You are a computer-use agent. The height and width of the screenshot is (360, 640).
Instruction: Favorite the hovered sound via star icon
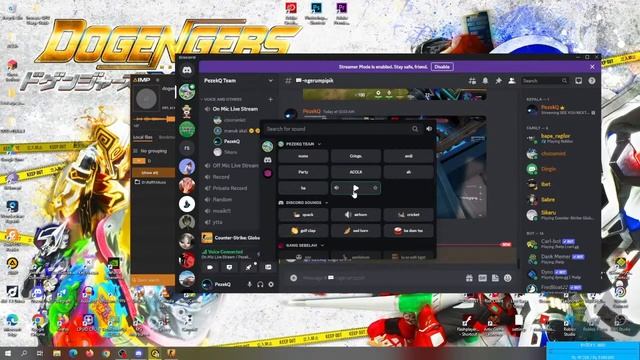[x=375, y=188]
